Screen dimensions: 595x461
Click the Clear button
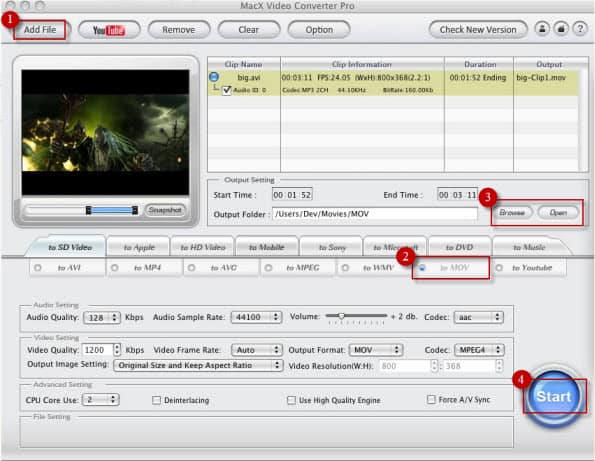pos(249,30)
